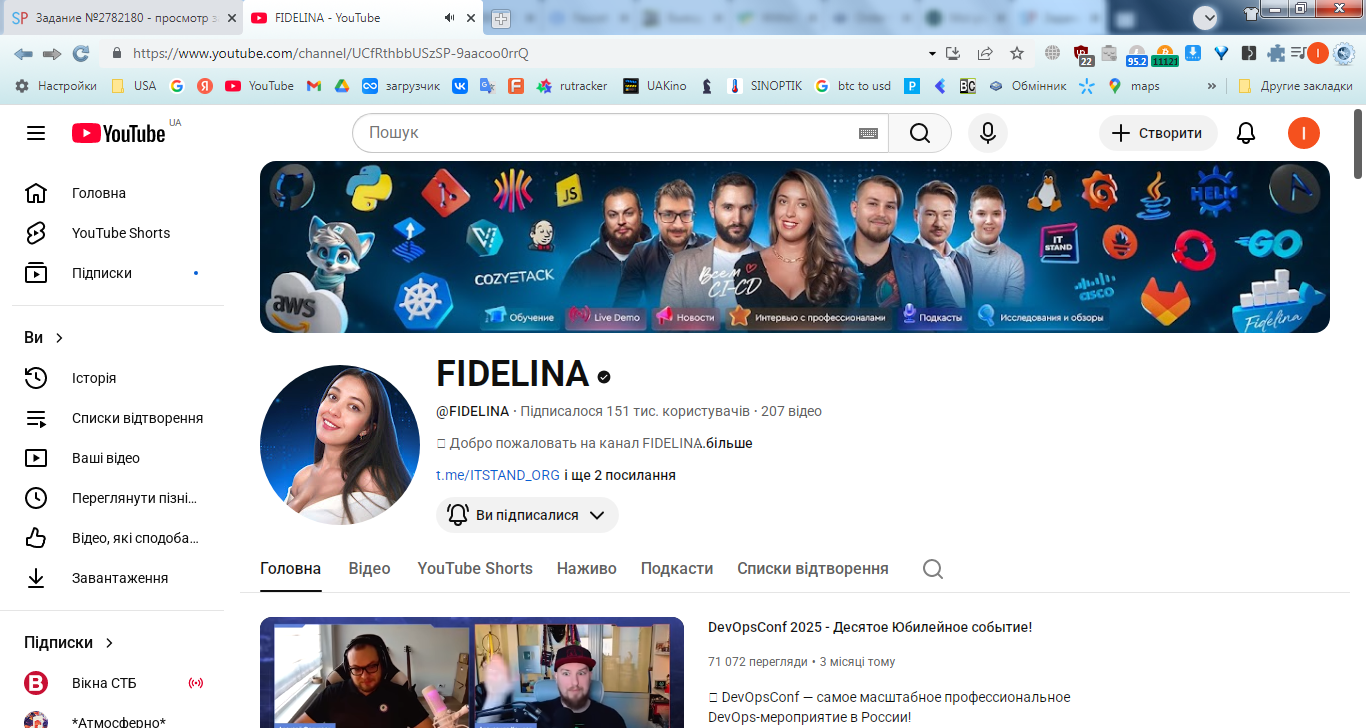This screenshot has width=1366, height=728.
Task: Switch to the Подкасти channel tab
Action: [x=677, y=569]
